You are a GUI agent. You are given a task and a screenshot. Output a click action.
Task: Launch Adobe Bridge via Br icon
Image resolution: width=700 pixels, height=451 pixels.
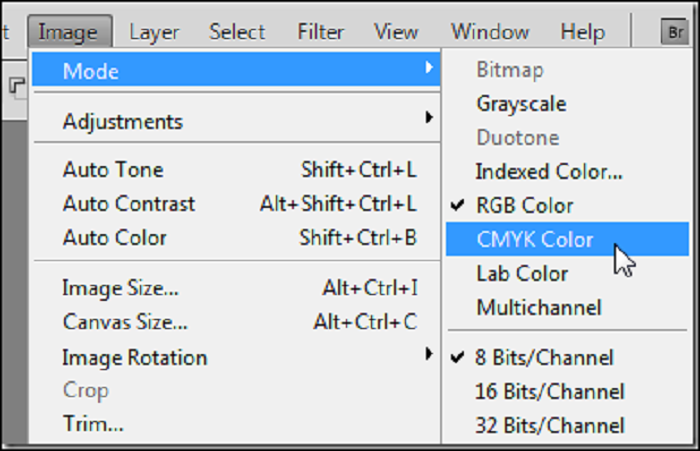pos(674,31)
